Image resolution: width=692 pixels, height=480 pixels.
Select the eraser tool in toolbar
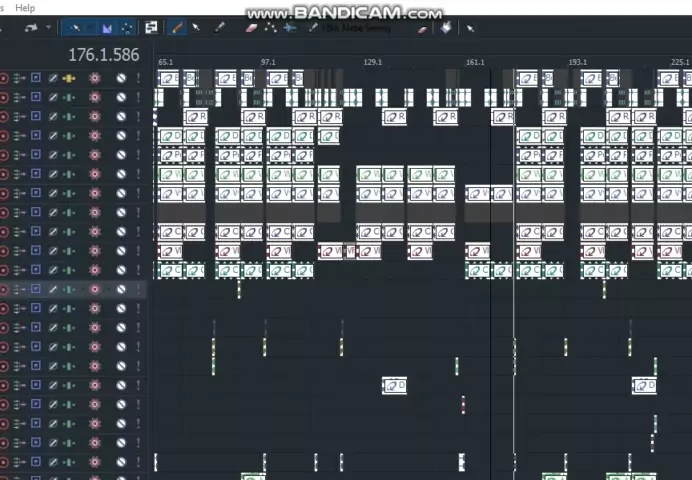(x=252, y=28)
